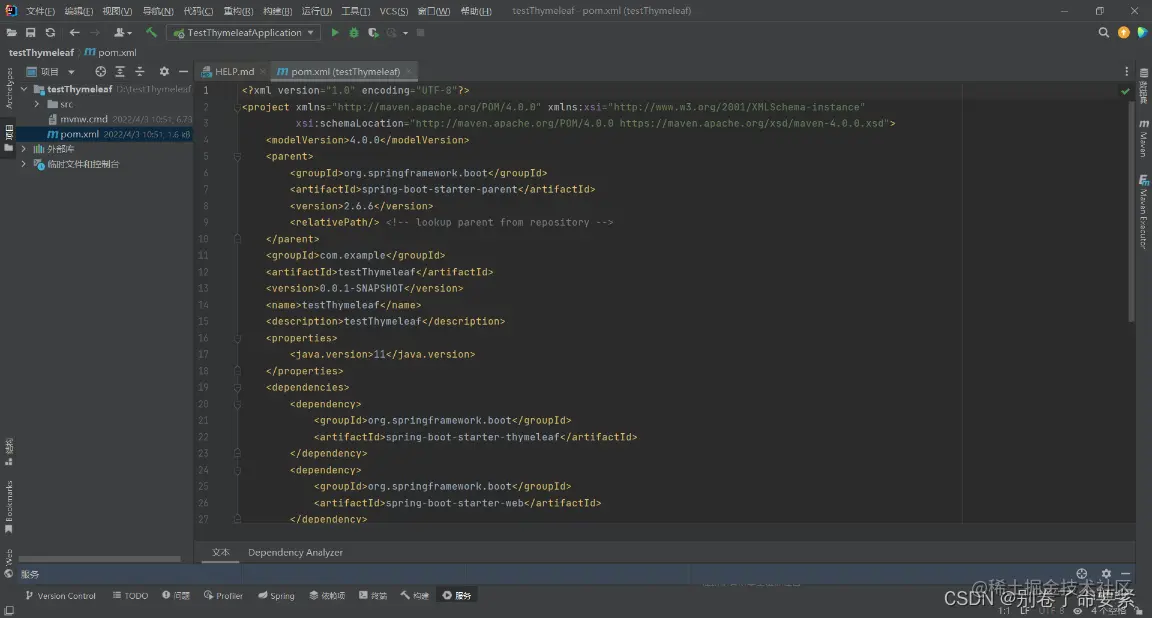The width and height of the screenshot is (1152, 618).
Task: Select mvnw.cmd file in project tree
Action: [x=84, y=119]
